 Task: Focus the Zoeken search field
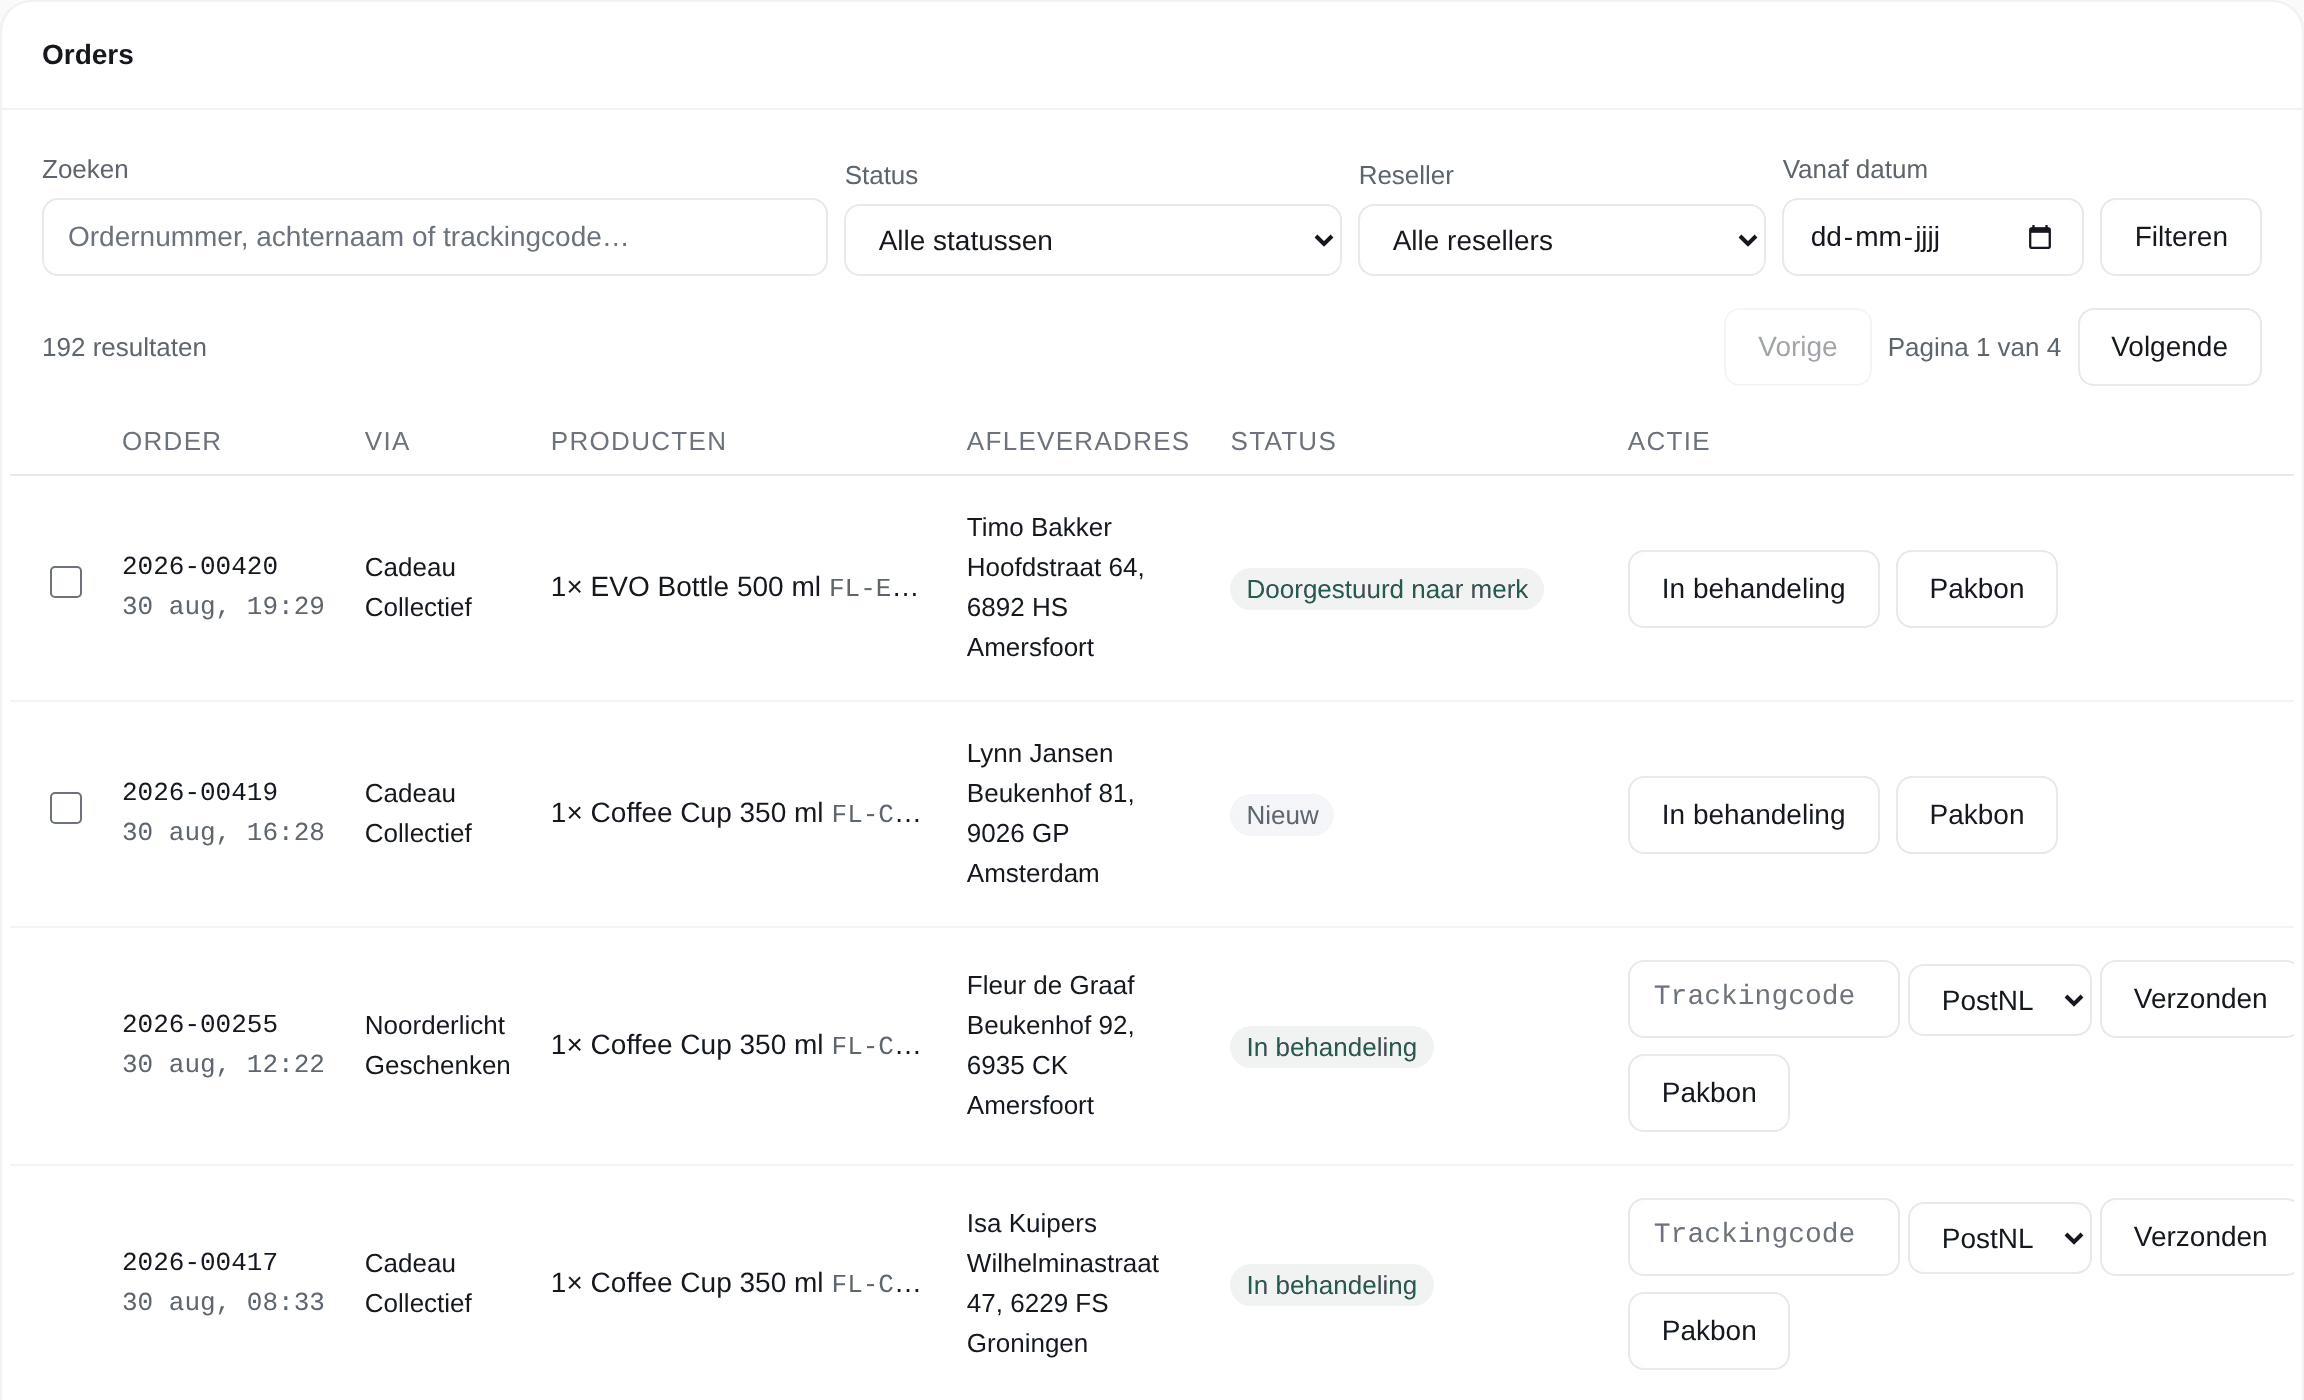click(435, 237)
